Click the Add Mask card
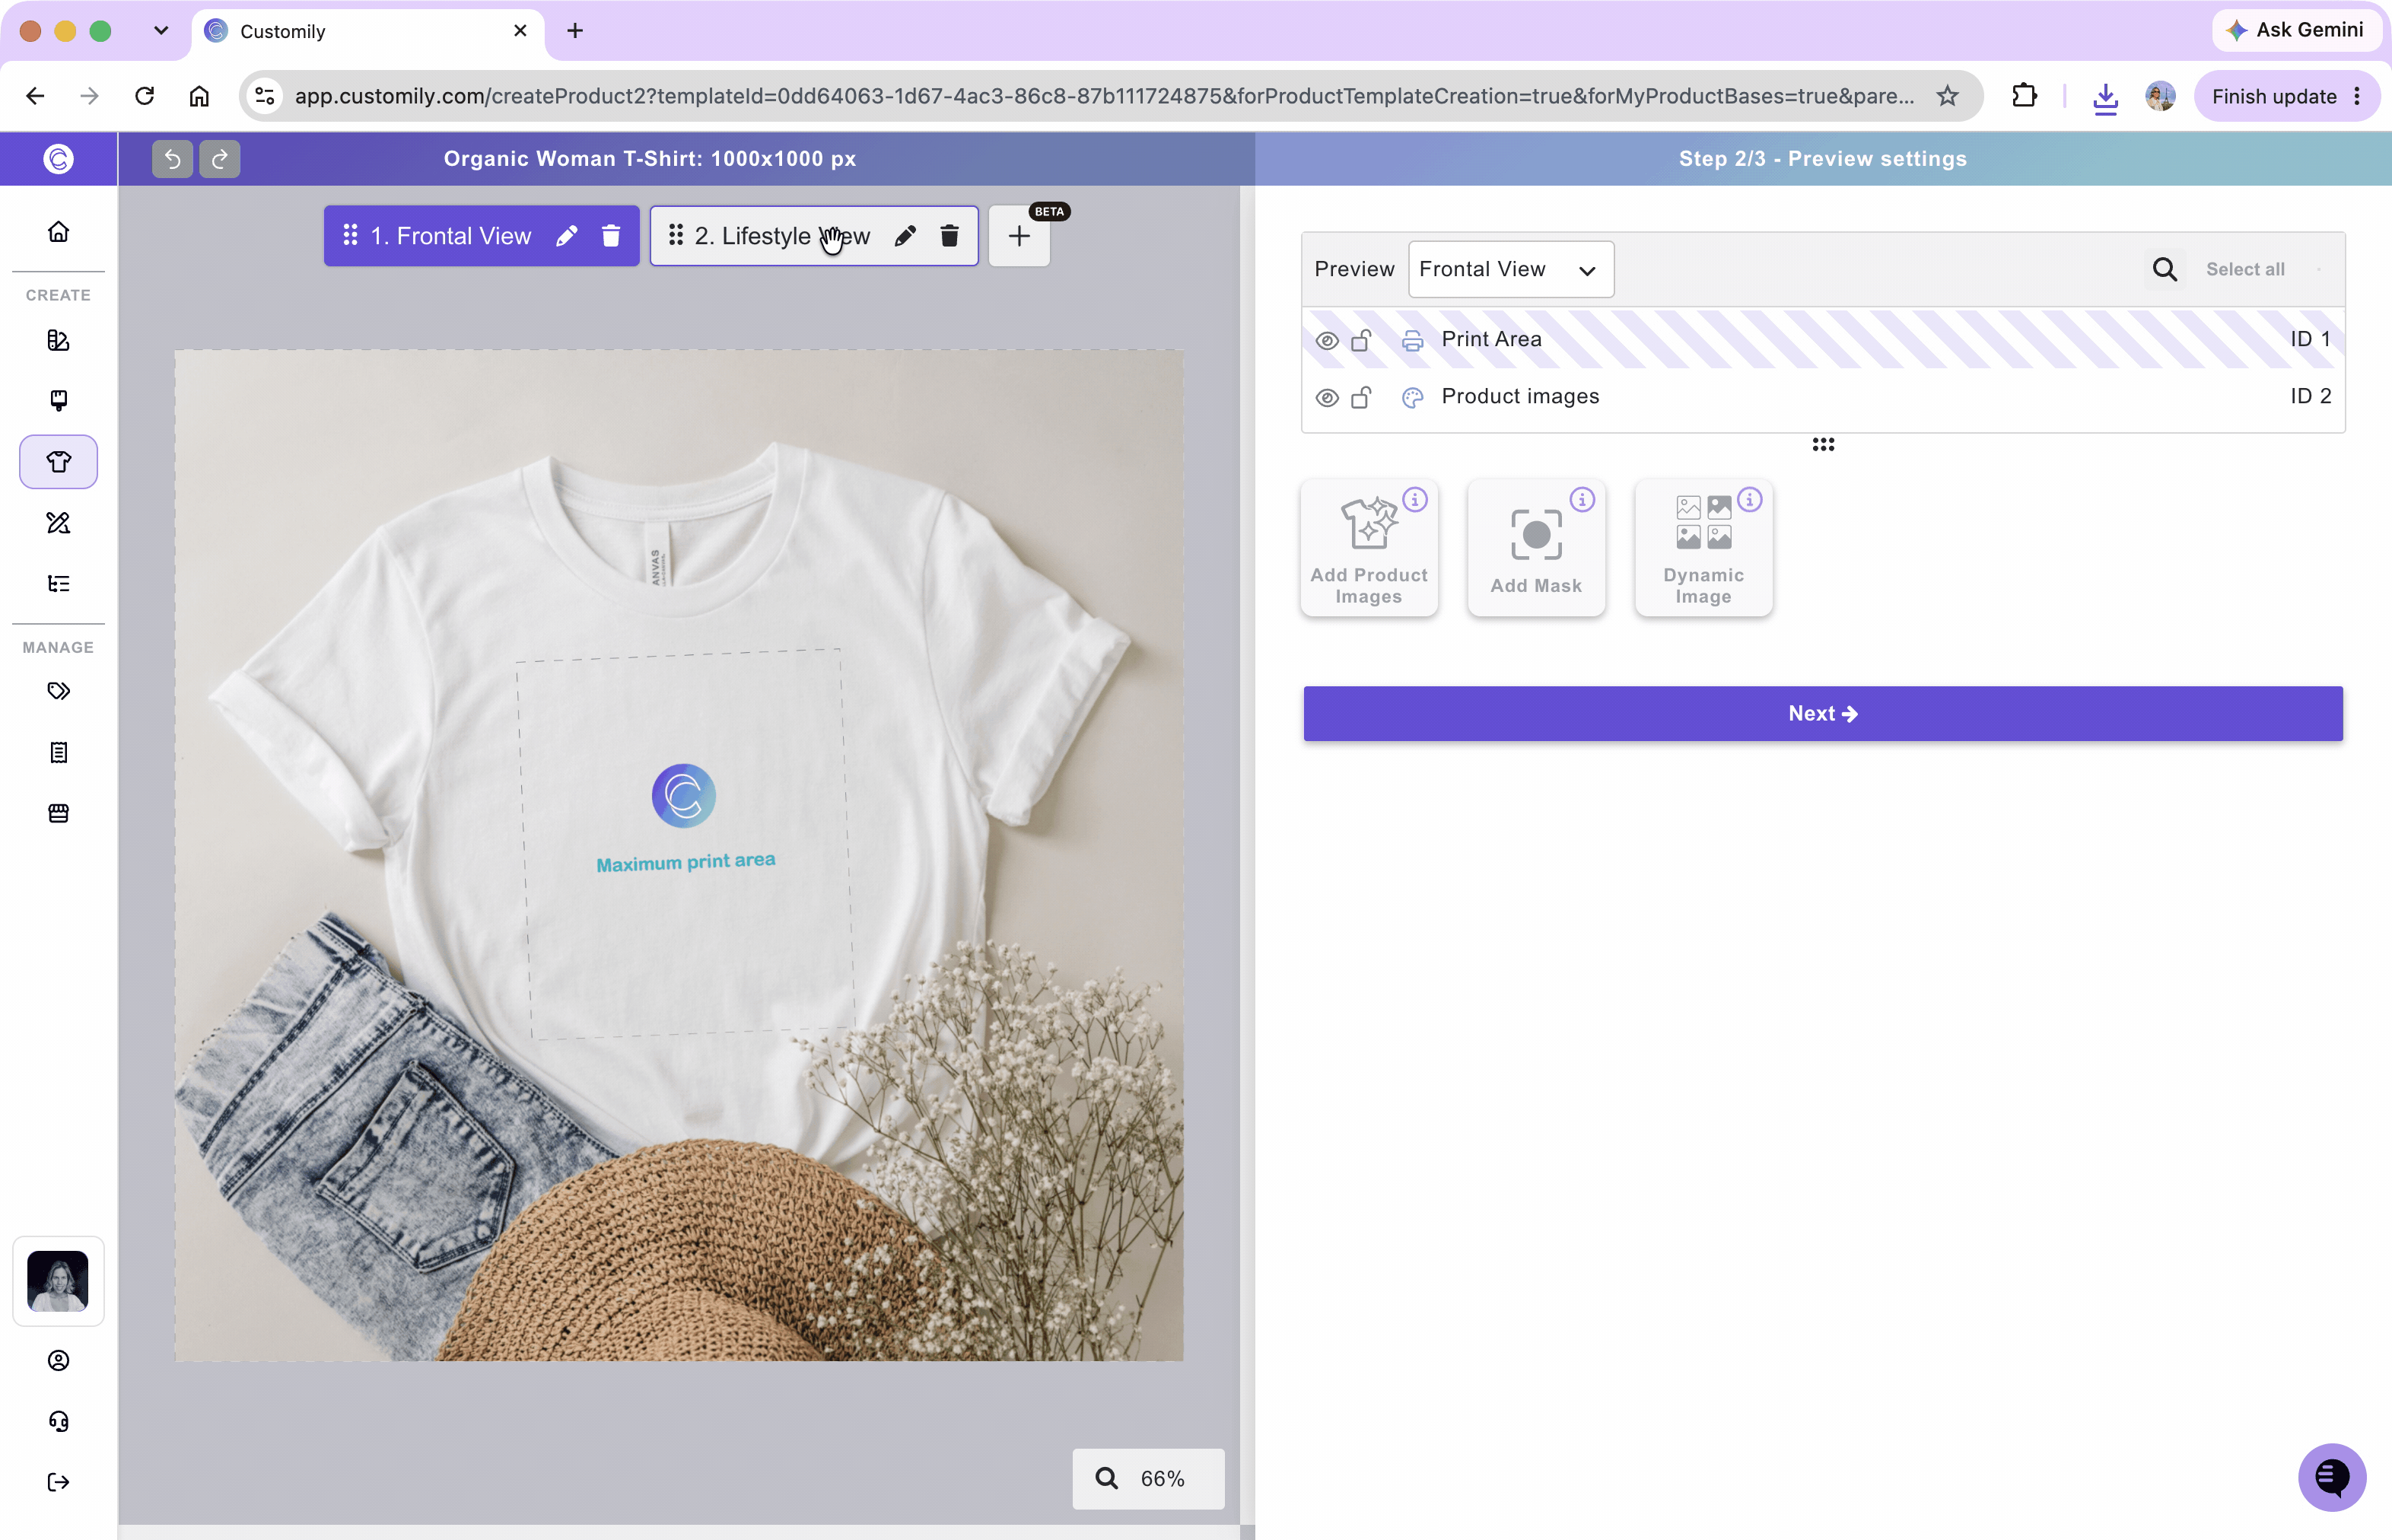 [1536, 548]
